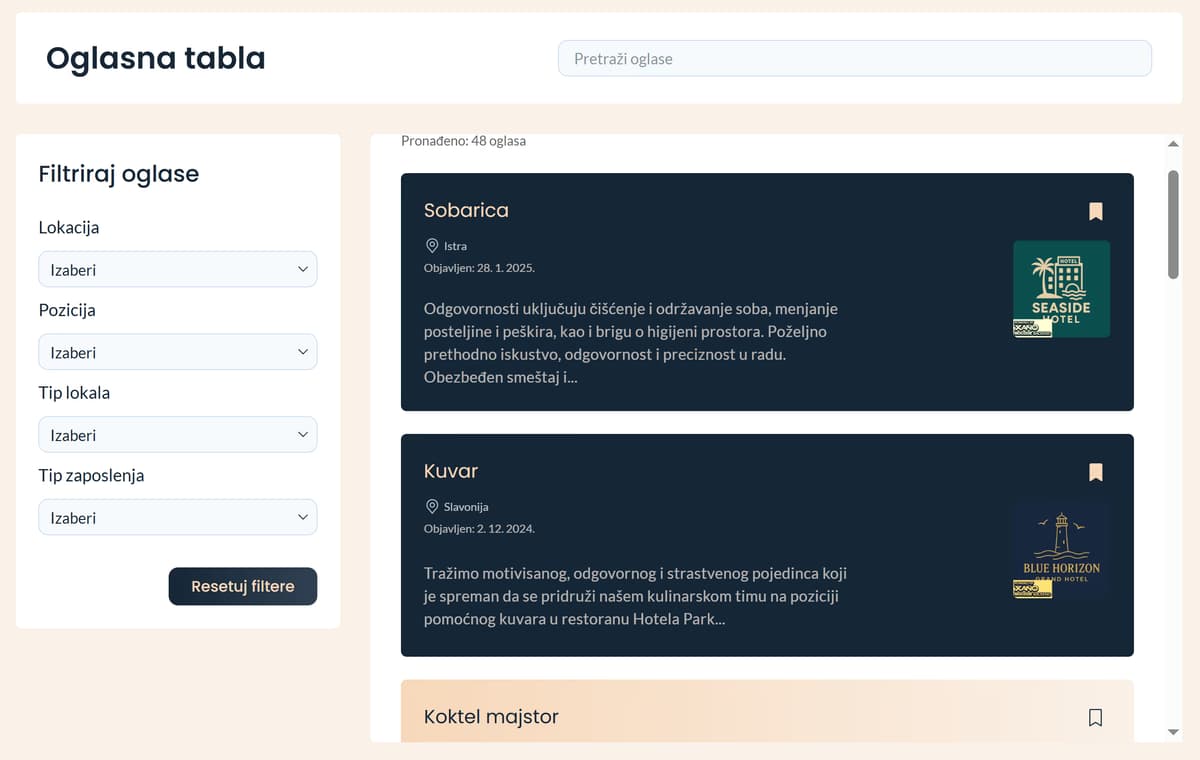
Task: Click the Slavonija location pin icon
Action: coord(432,506)
